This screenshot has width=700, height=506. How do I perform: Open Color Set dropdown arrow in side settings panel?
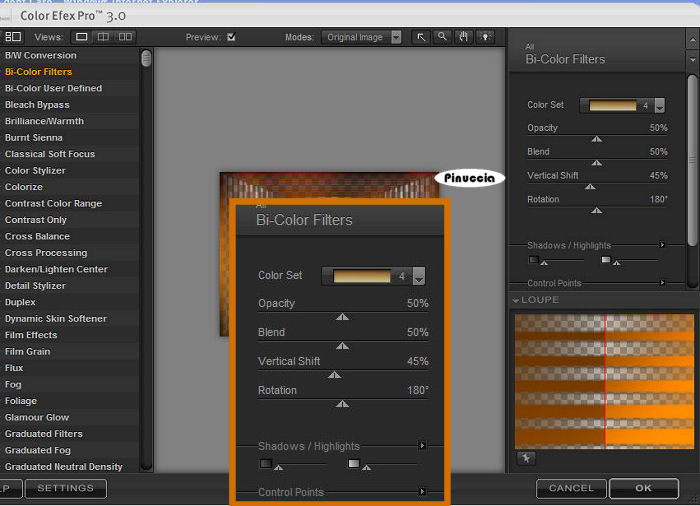(x=659, y=106)
